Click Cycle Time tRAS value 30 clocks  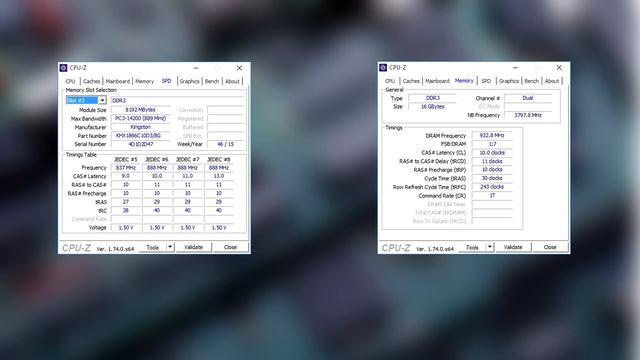(x=492, y=178)
